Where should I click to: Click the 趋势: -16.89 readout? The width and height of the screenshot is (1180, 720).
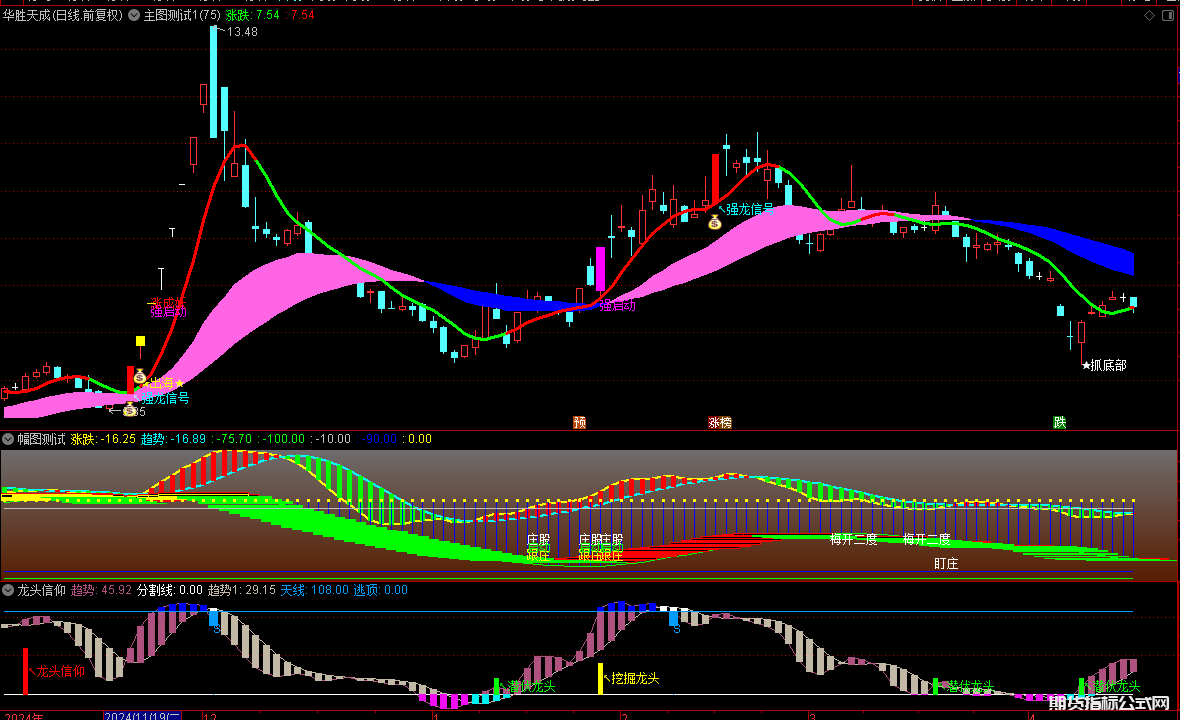[173, 439]
